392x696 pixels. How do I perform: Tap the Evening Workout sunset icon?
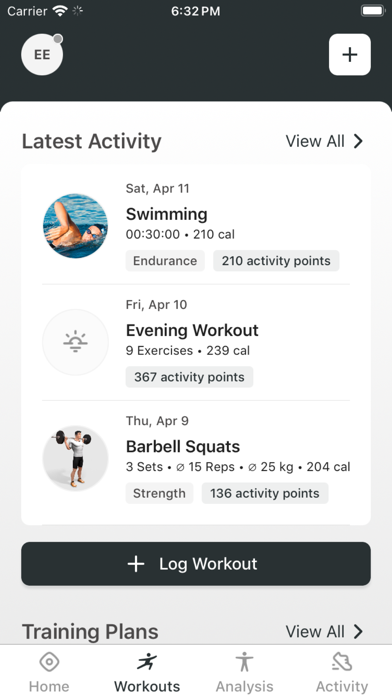[x=75, y=342]
